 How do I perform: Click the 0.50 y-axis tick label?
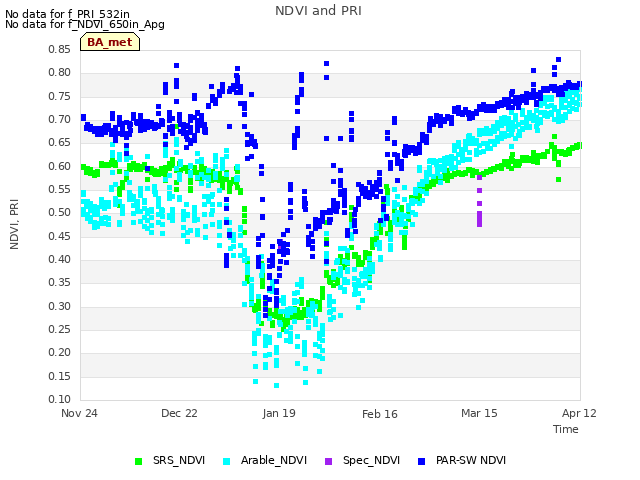pos(60,213)
